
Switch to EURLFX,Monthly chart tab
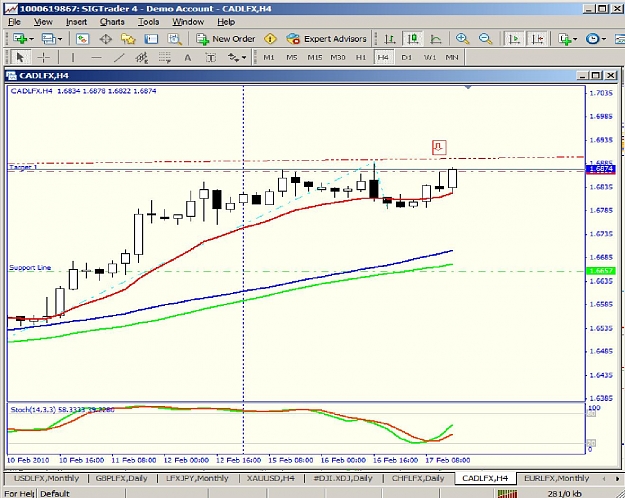tap(556, 478)
